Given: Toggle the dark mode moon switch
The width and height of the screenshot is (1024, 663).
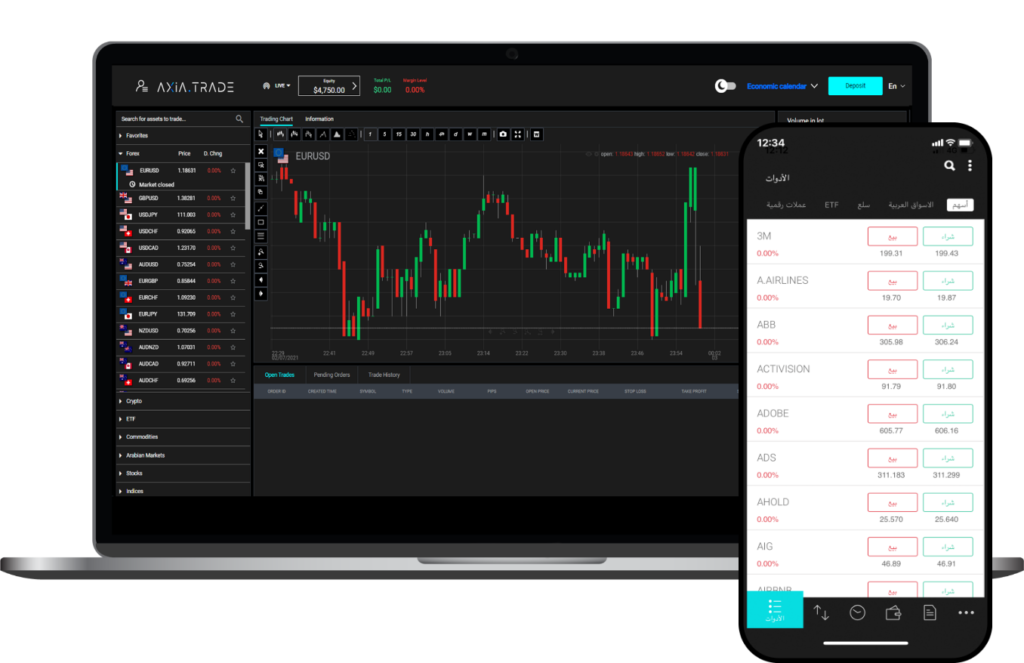Looking at the screenshot, I should click(725, 86).
